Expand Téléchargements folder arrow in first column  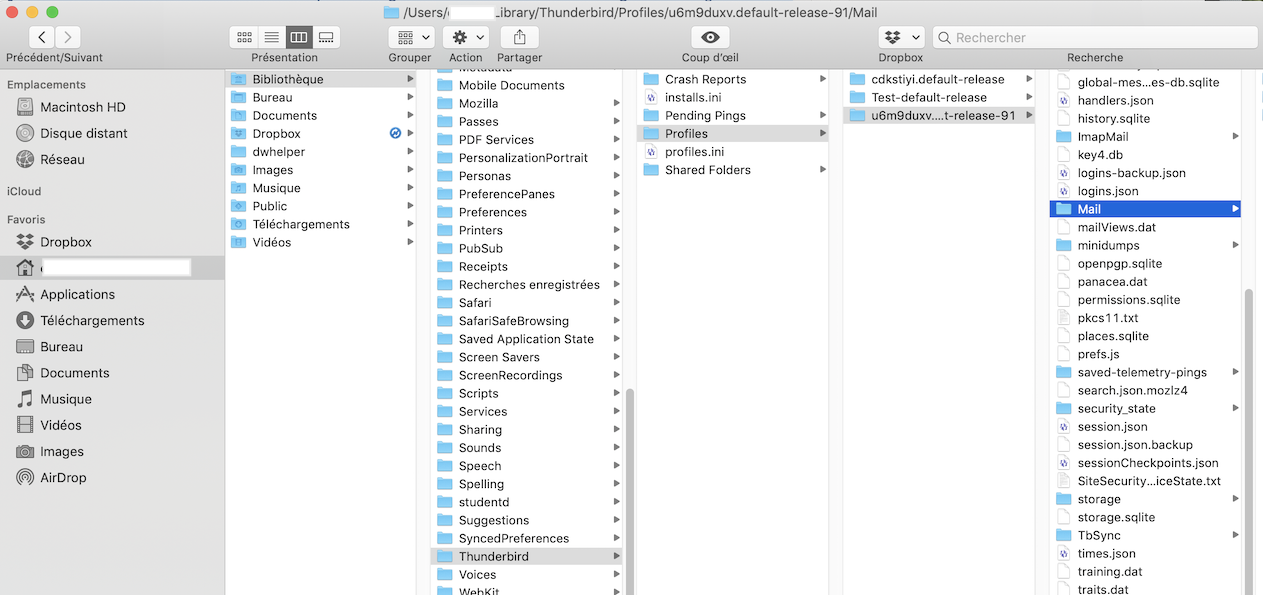point(410,224)
